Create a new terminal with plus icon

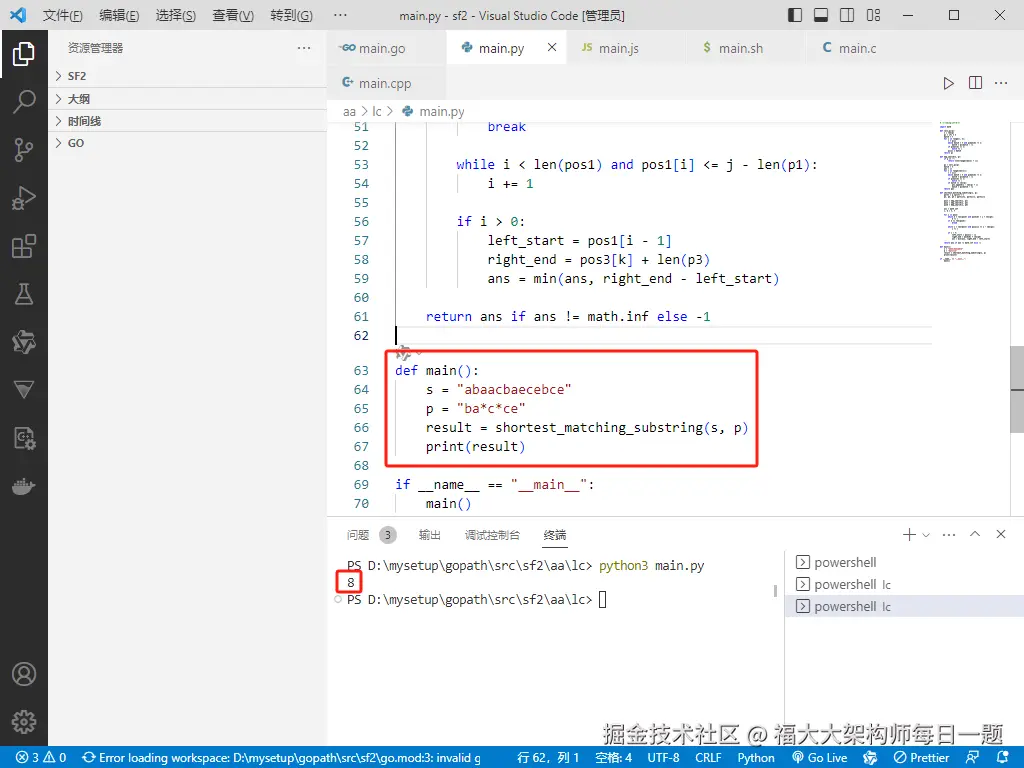908,535
